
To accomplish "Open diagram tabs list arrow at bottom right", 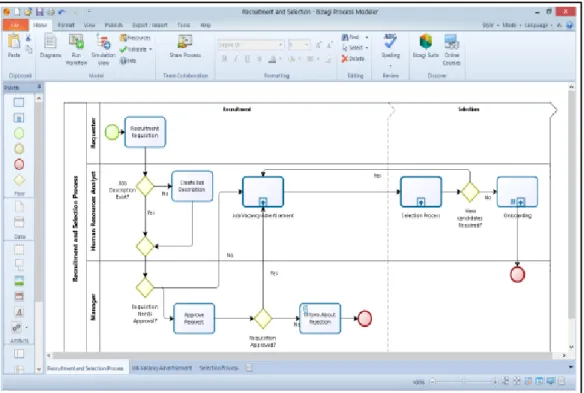I will pyautogui.click(x=571, y=367).
